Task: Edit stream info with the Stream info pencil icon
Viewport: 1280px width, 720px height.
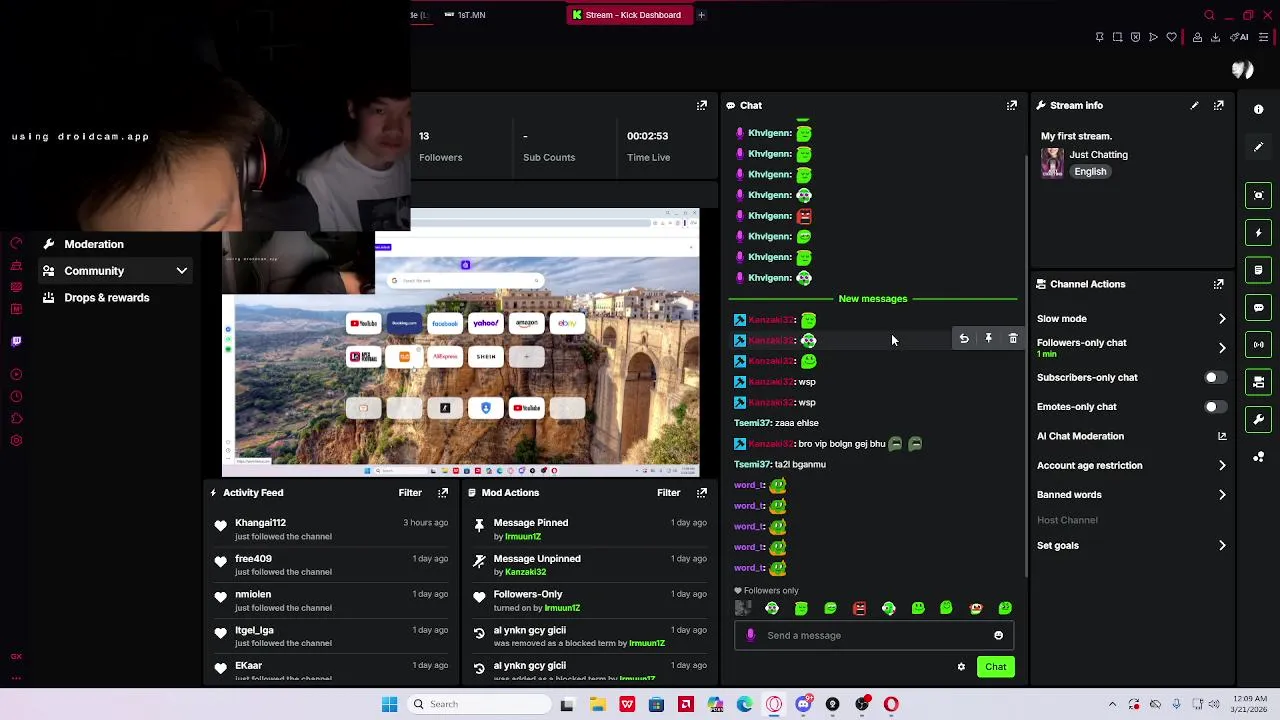Action: (x=1194, y=105)
